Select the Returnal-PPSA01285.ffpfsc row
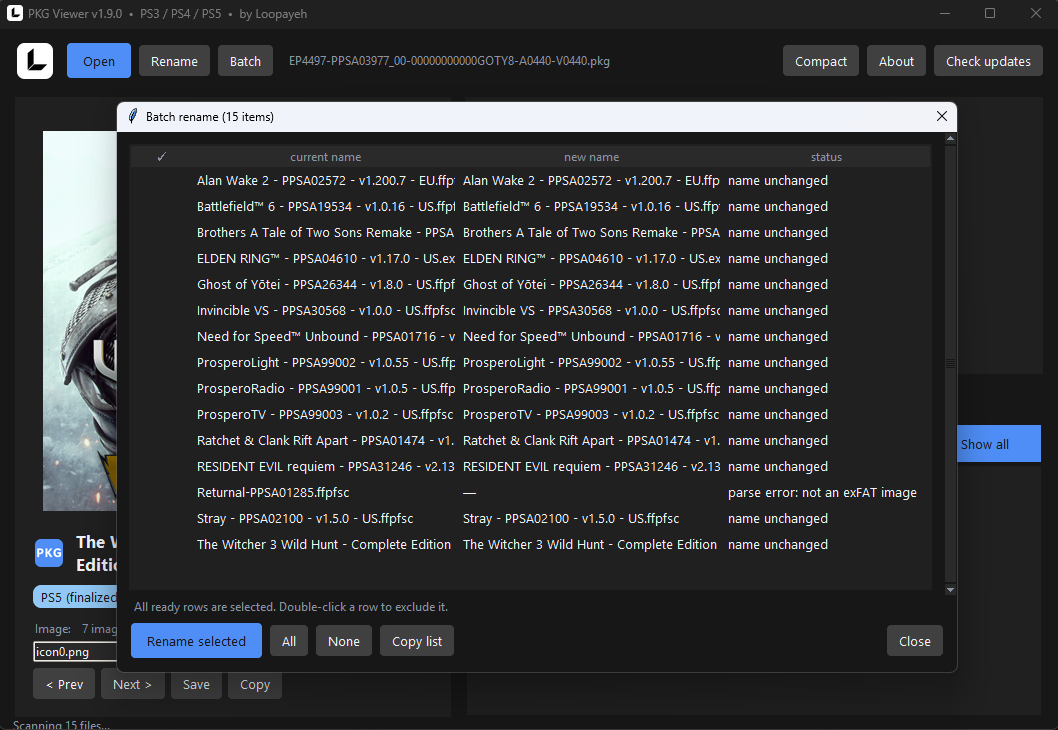Image resolution: width=1058 pixels, height=730 pixels. (x=530, y=492)
